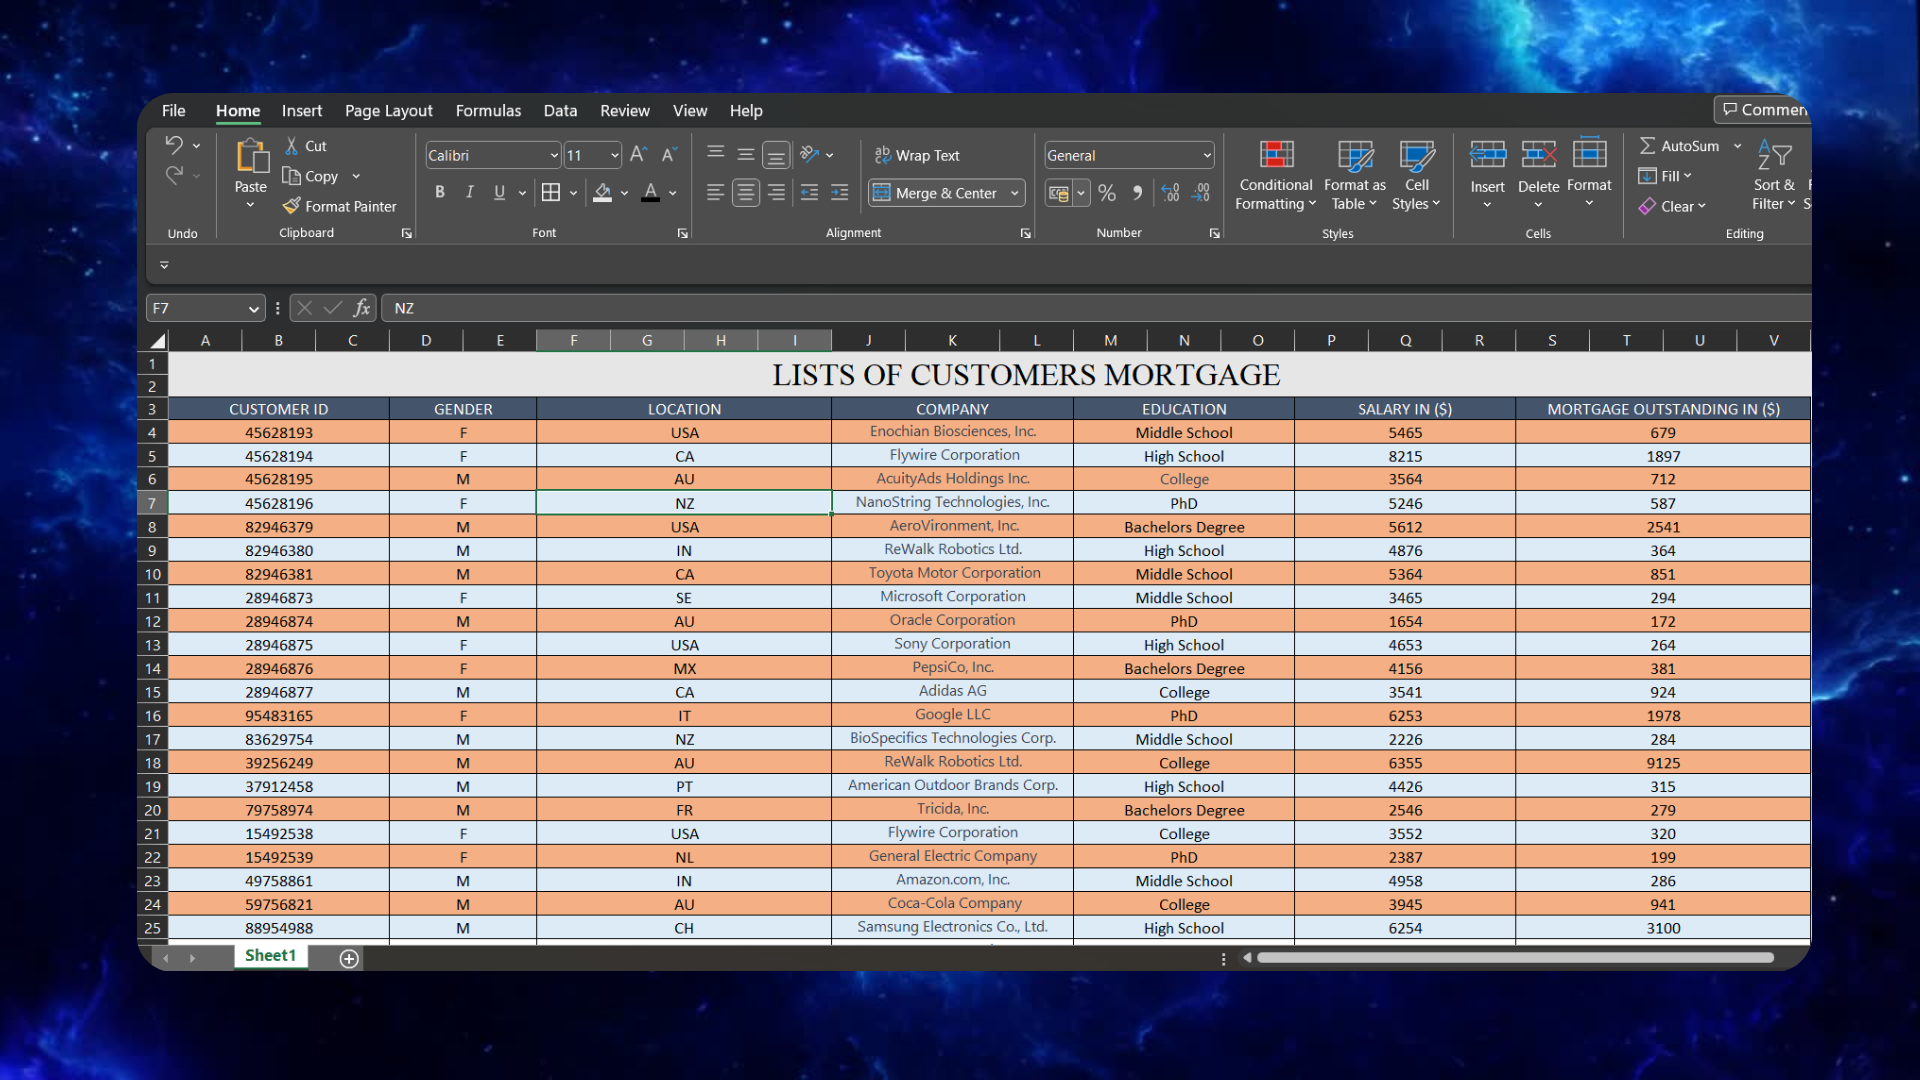Click the Percent Style icon

(1107, 193)
